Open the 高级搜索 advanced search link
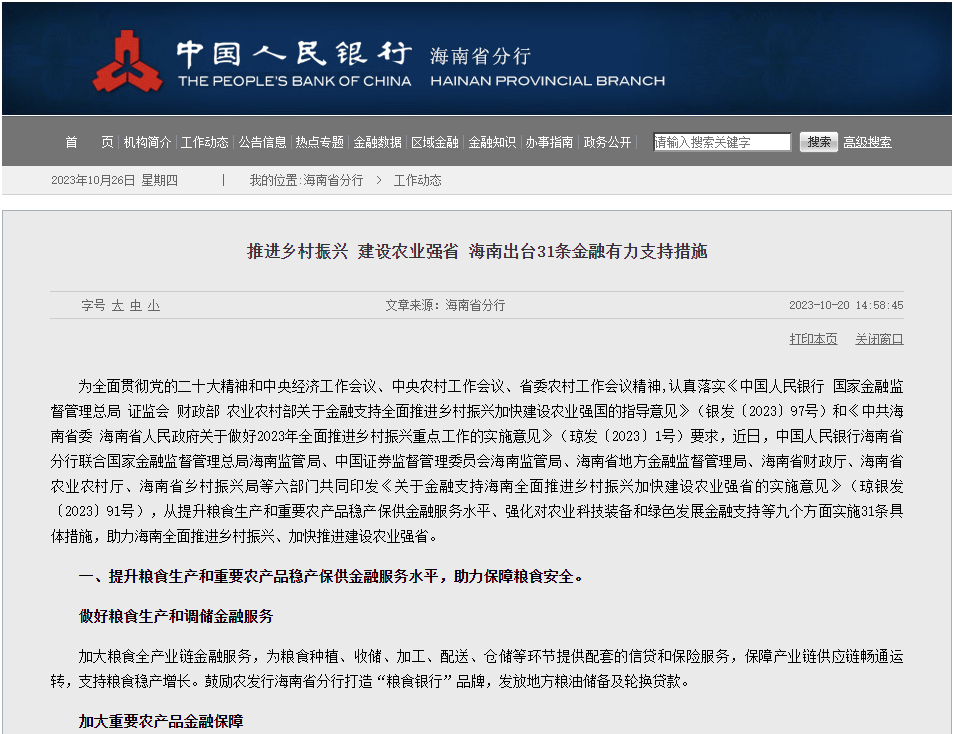This screenshot has width=955, height=734. click(867, 142)
